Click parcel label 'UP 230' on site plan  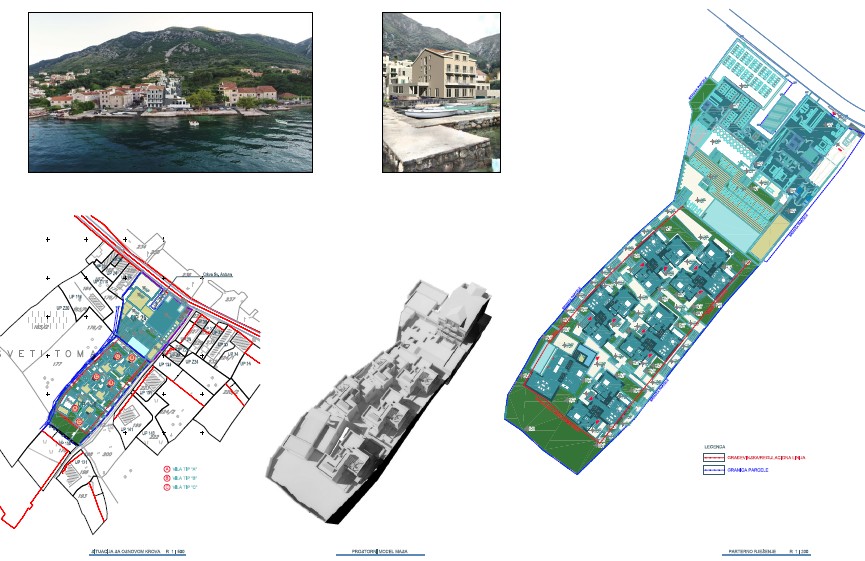point(62,308)
